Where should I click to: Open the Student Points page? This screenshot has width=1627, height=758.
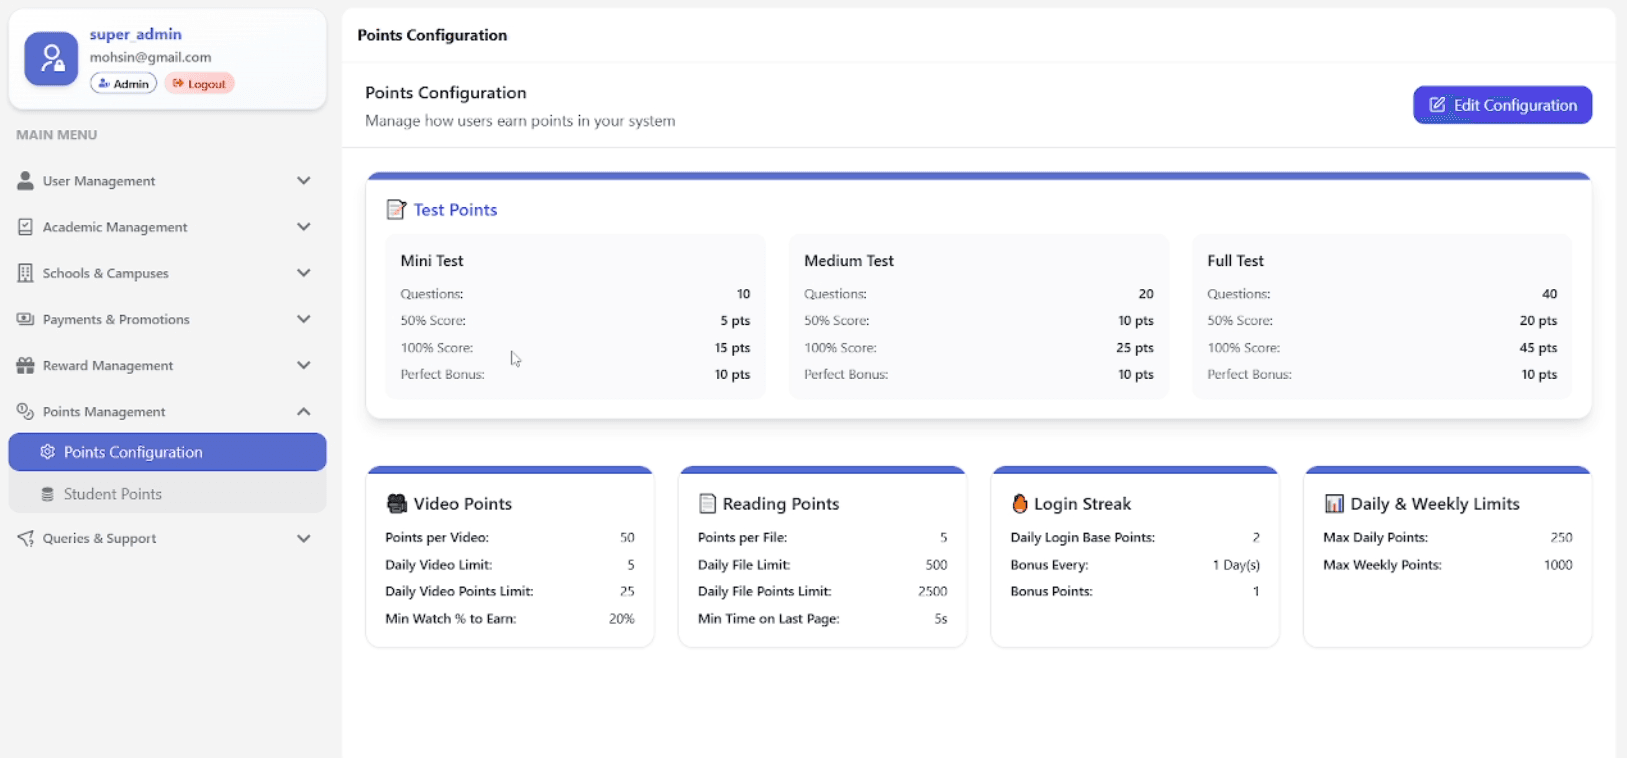click(112, 494)
